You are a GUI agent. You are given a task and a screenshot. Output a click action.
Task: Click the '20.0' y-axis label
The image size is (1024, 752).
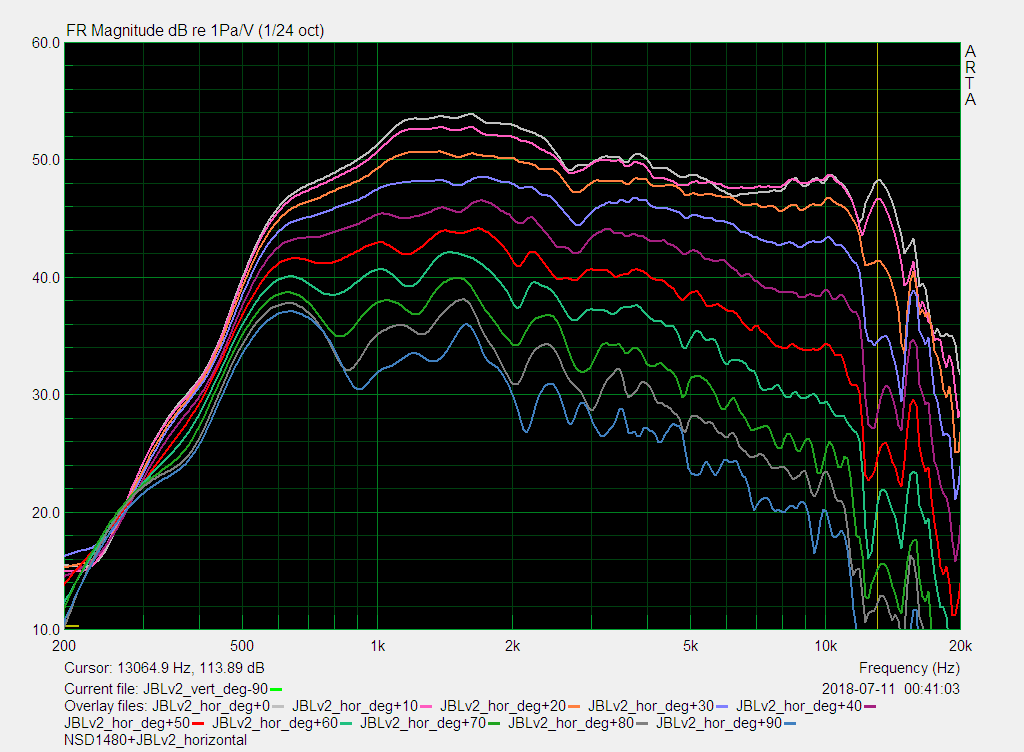tap(46, 512)
